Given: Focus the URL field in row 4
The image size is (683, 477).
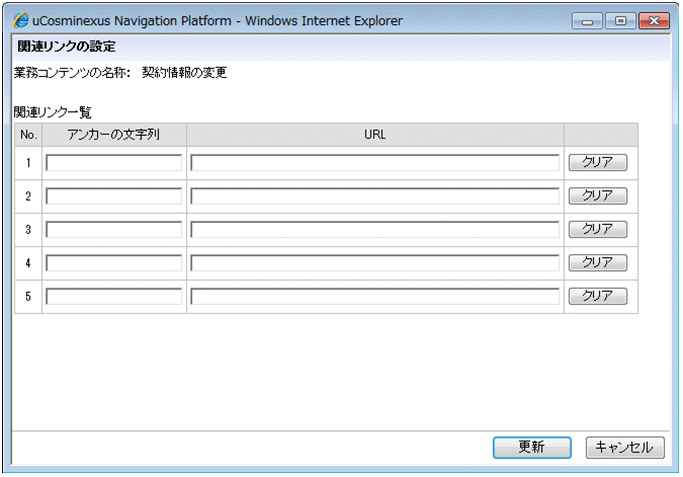Looking at the screenshot, I should click(375, 263).
